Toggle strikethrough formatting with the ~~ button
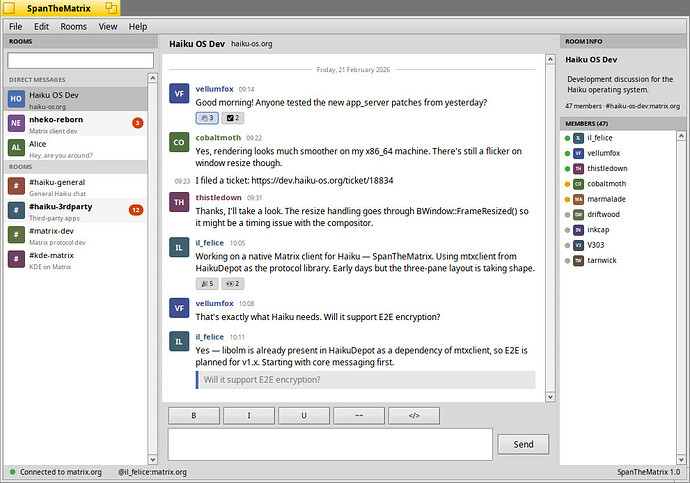 [x=359, y=416]
